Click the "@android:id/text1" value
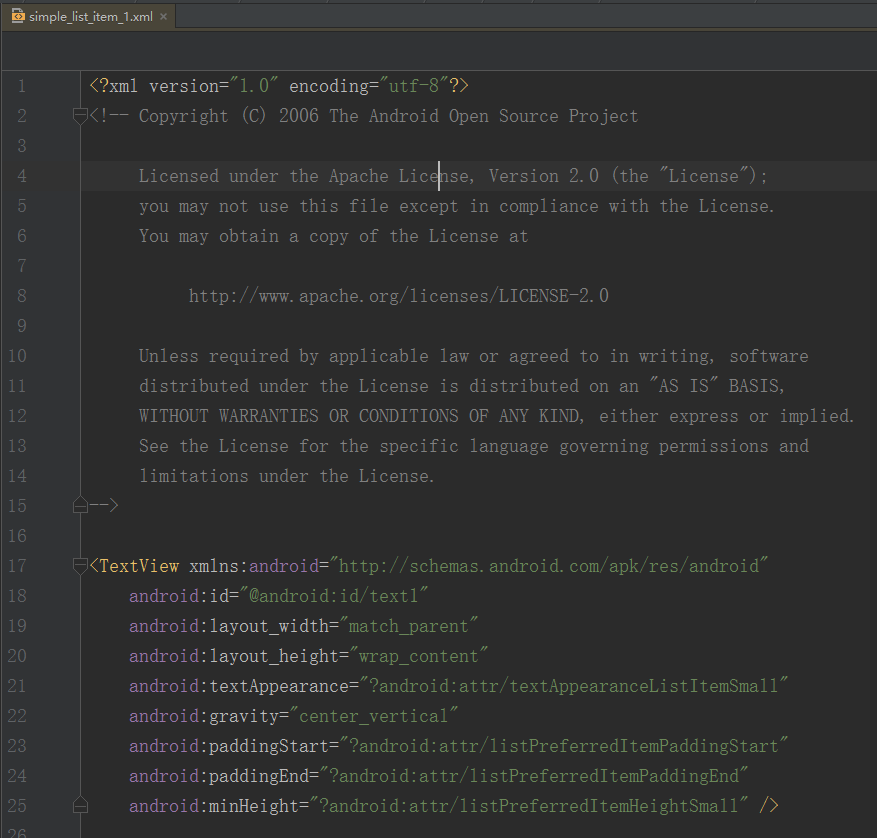The image size is (877, 838). (x=334, y=596)
